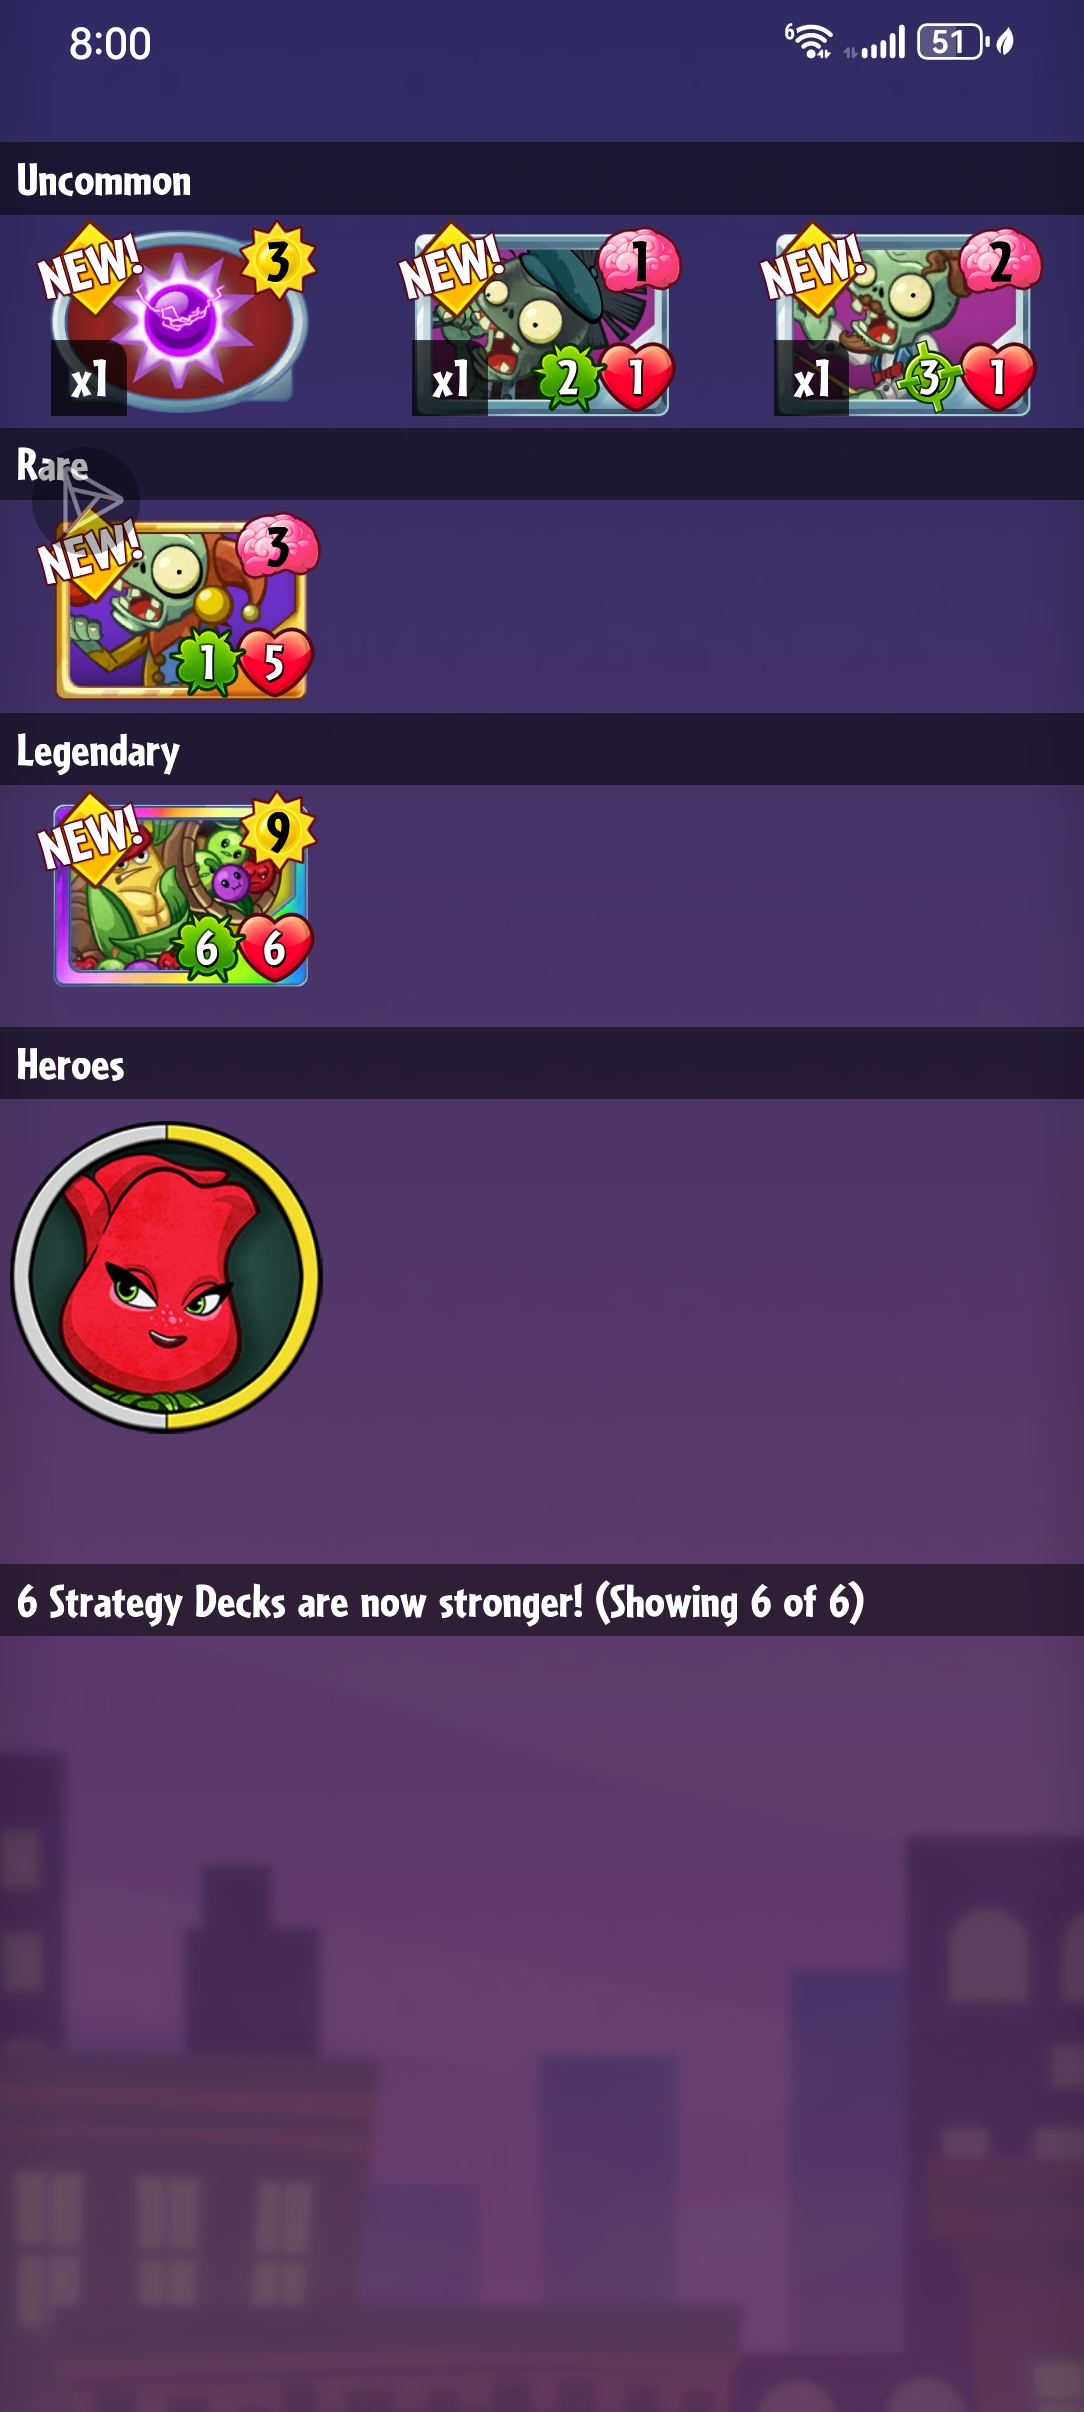Click the NEW! badge on the legendary card
Screen dimensions: 1084x2412
(x=88, y=838)
